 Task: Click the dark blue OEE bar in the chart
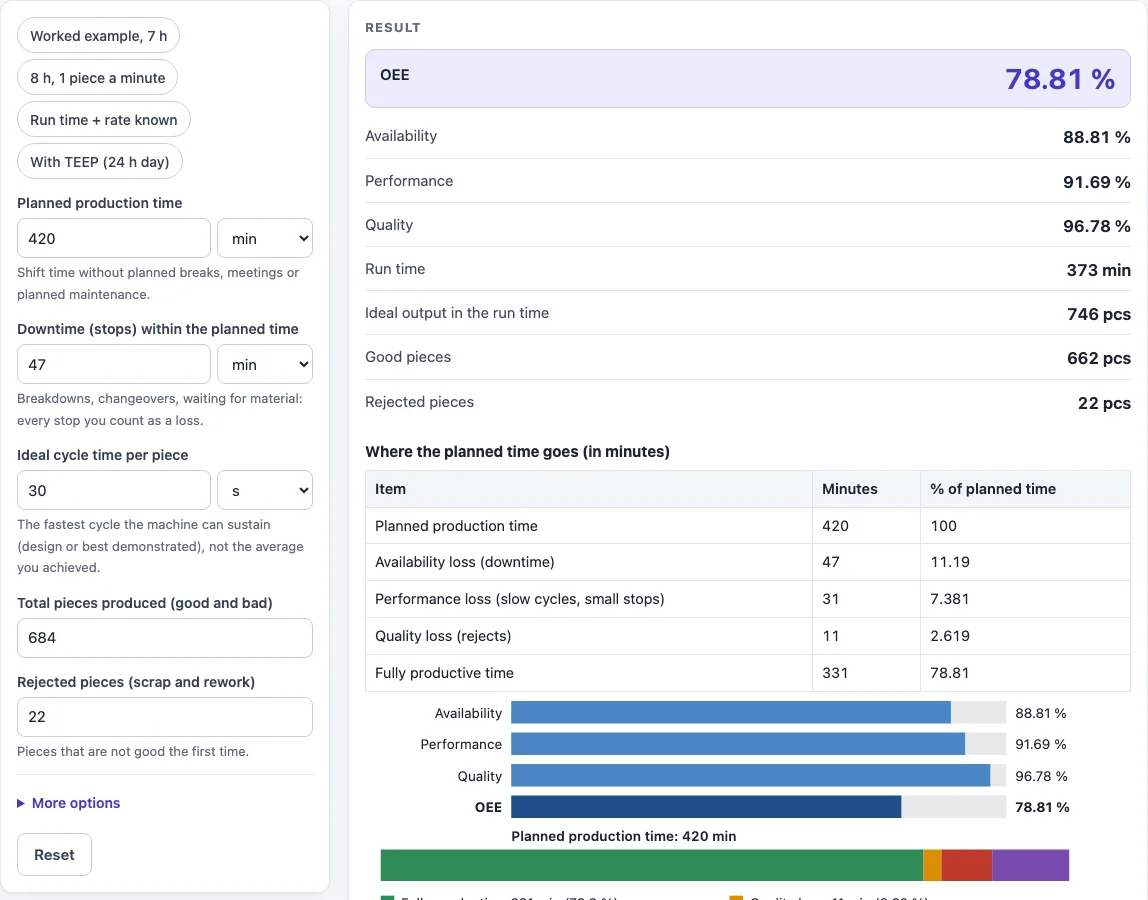706,807
